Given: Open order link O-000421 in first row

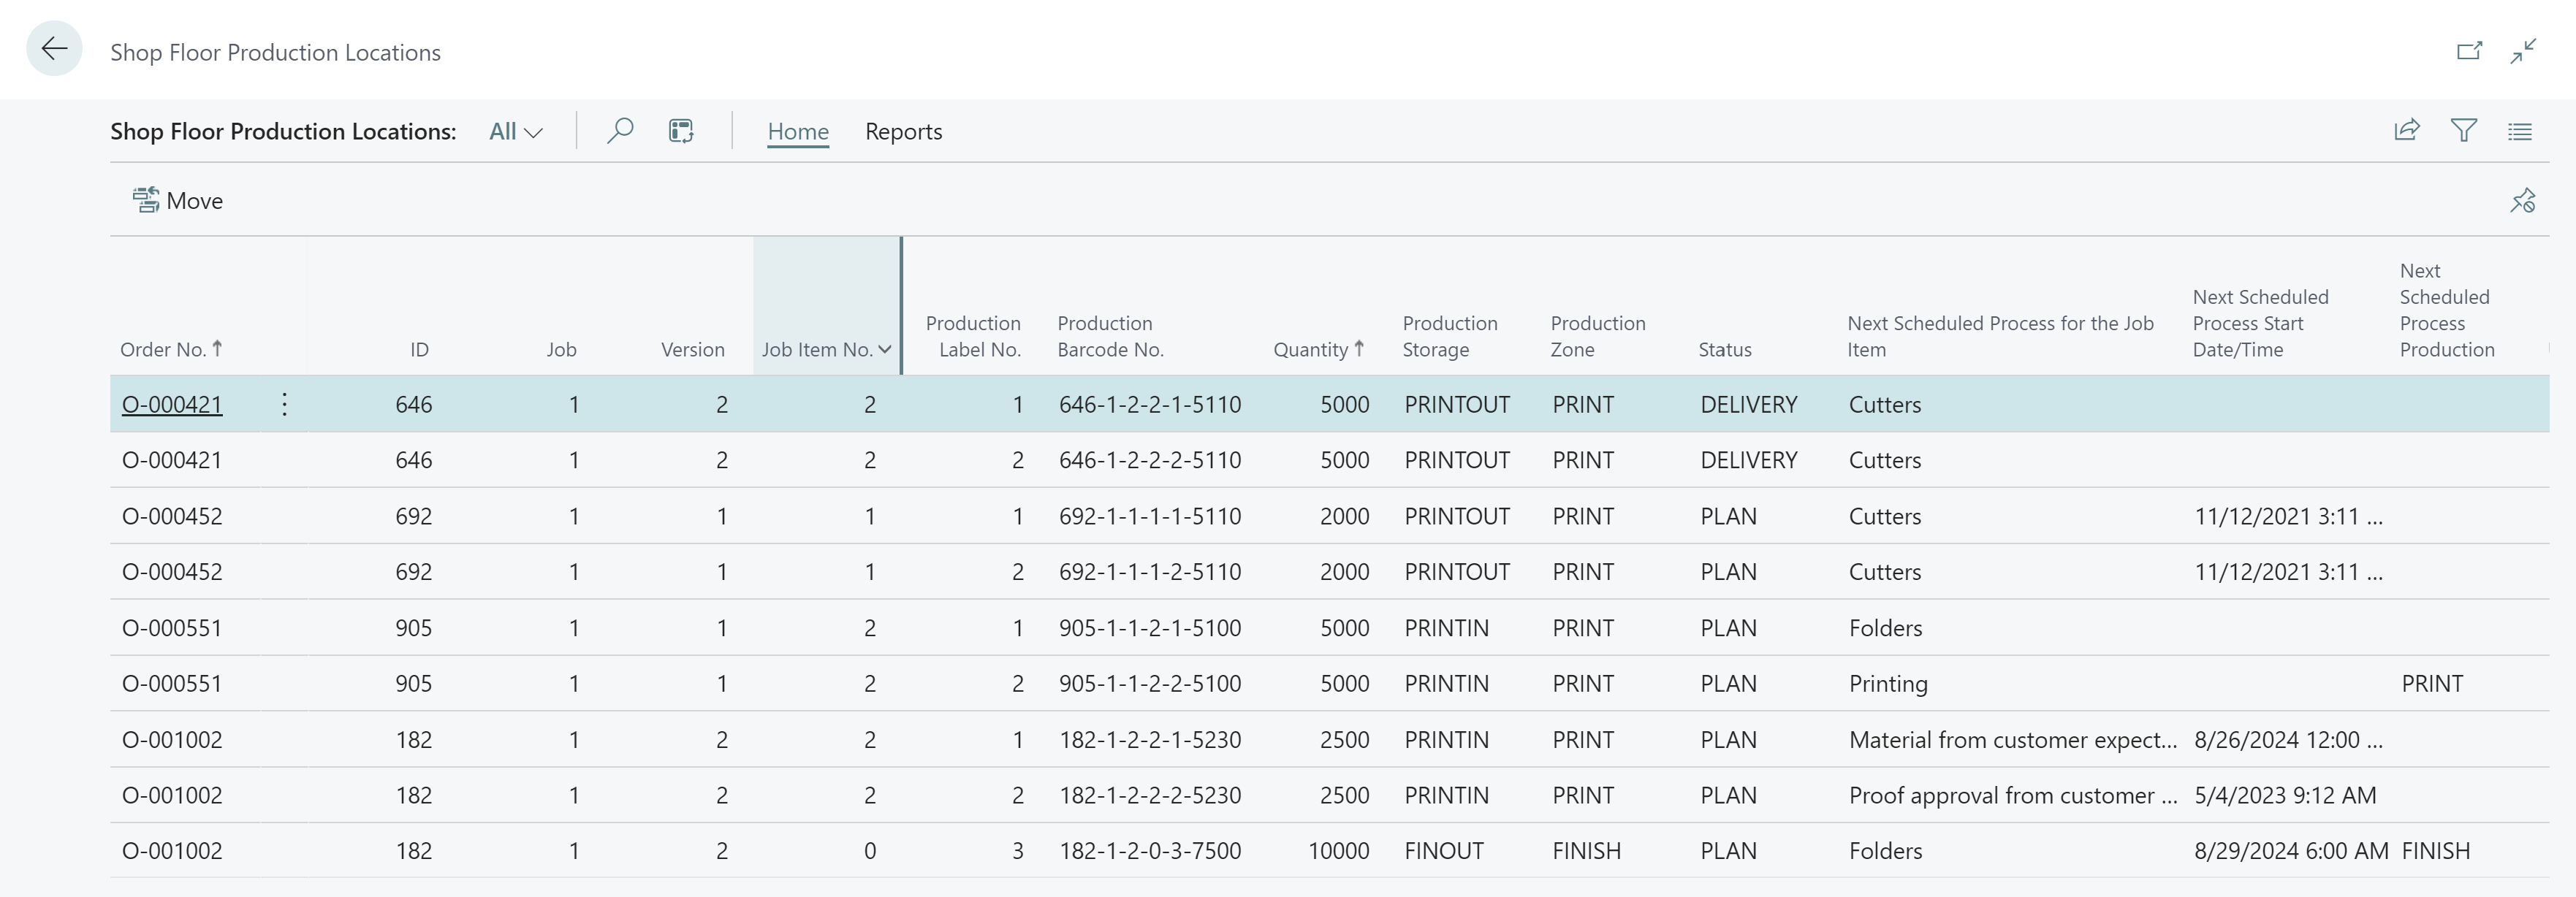Looking at the screenshot, I should [x=172, y=404].
